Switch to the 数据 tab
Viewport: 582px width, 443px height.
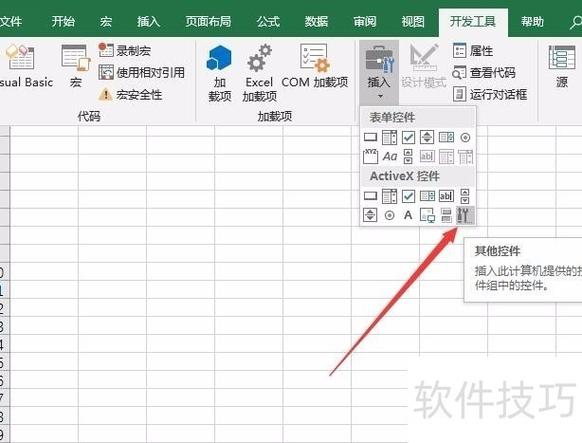point(317,22)
